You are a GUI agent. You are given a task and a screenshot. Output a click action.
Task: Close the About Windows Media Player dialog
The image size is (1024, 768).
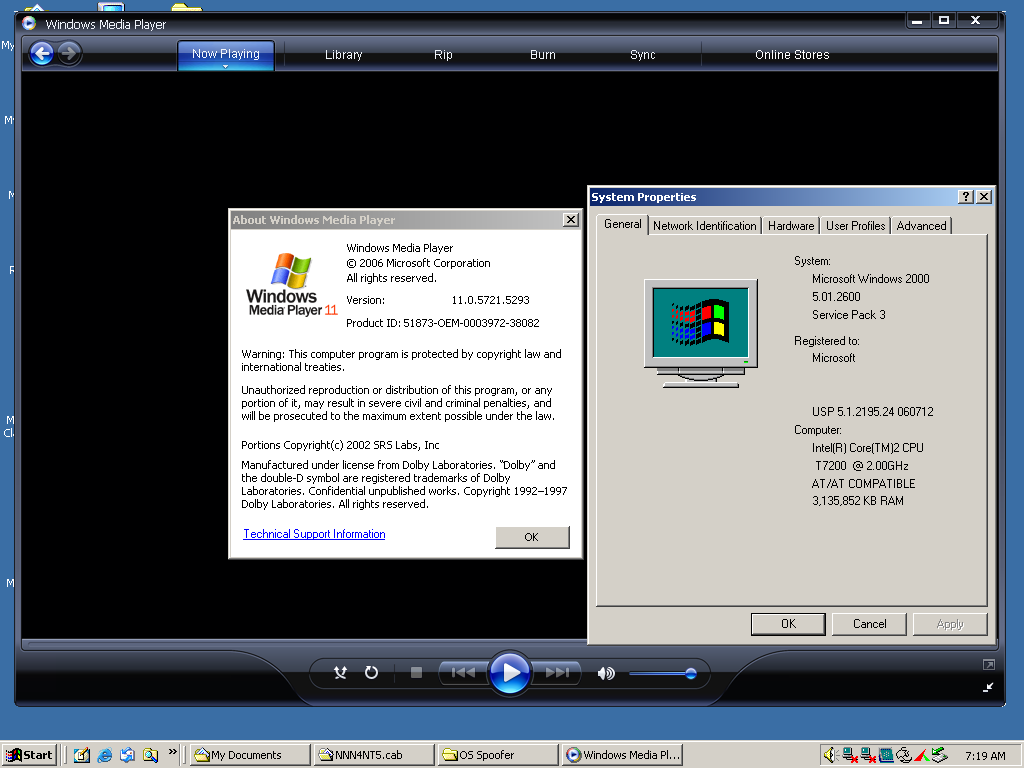tap(571, 219)
